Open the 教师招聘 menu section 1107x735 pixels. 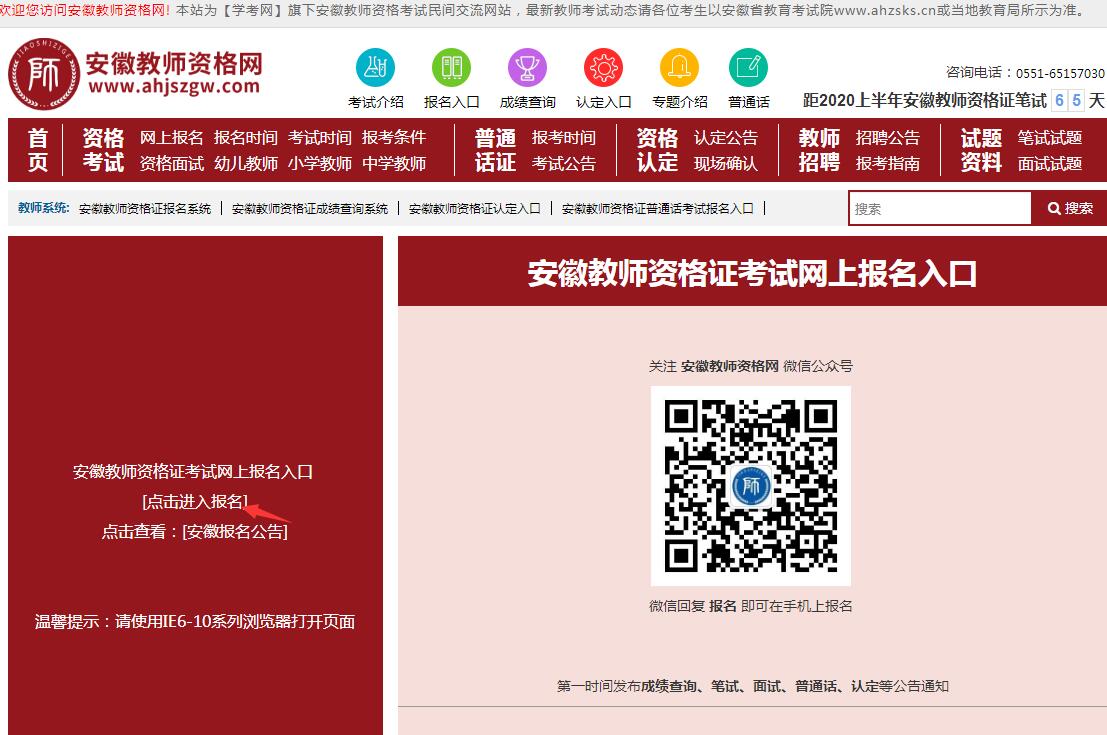819,150
